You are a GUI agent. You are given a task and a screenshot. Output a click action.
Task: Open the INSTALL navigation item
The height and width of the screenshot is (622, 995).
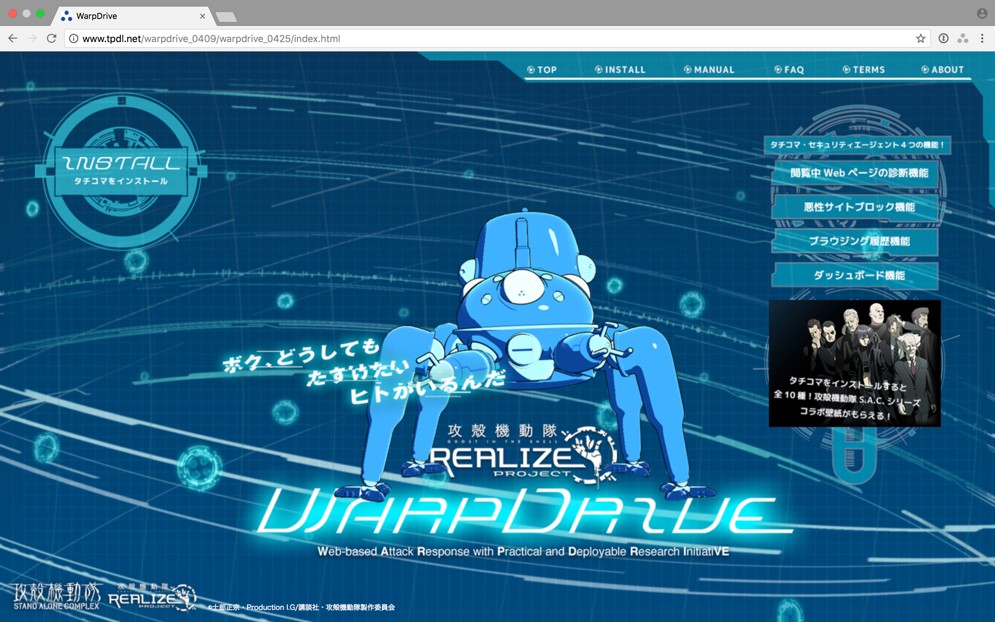tap(620, 70)
